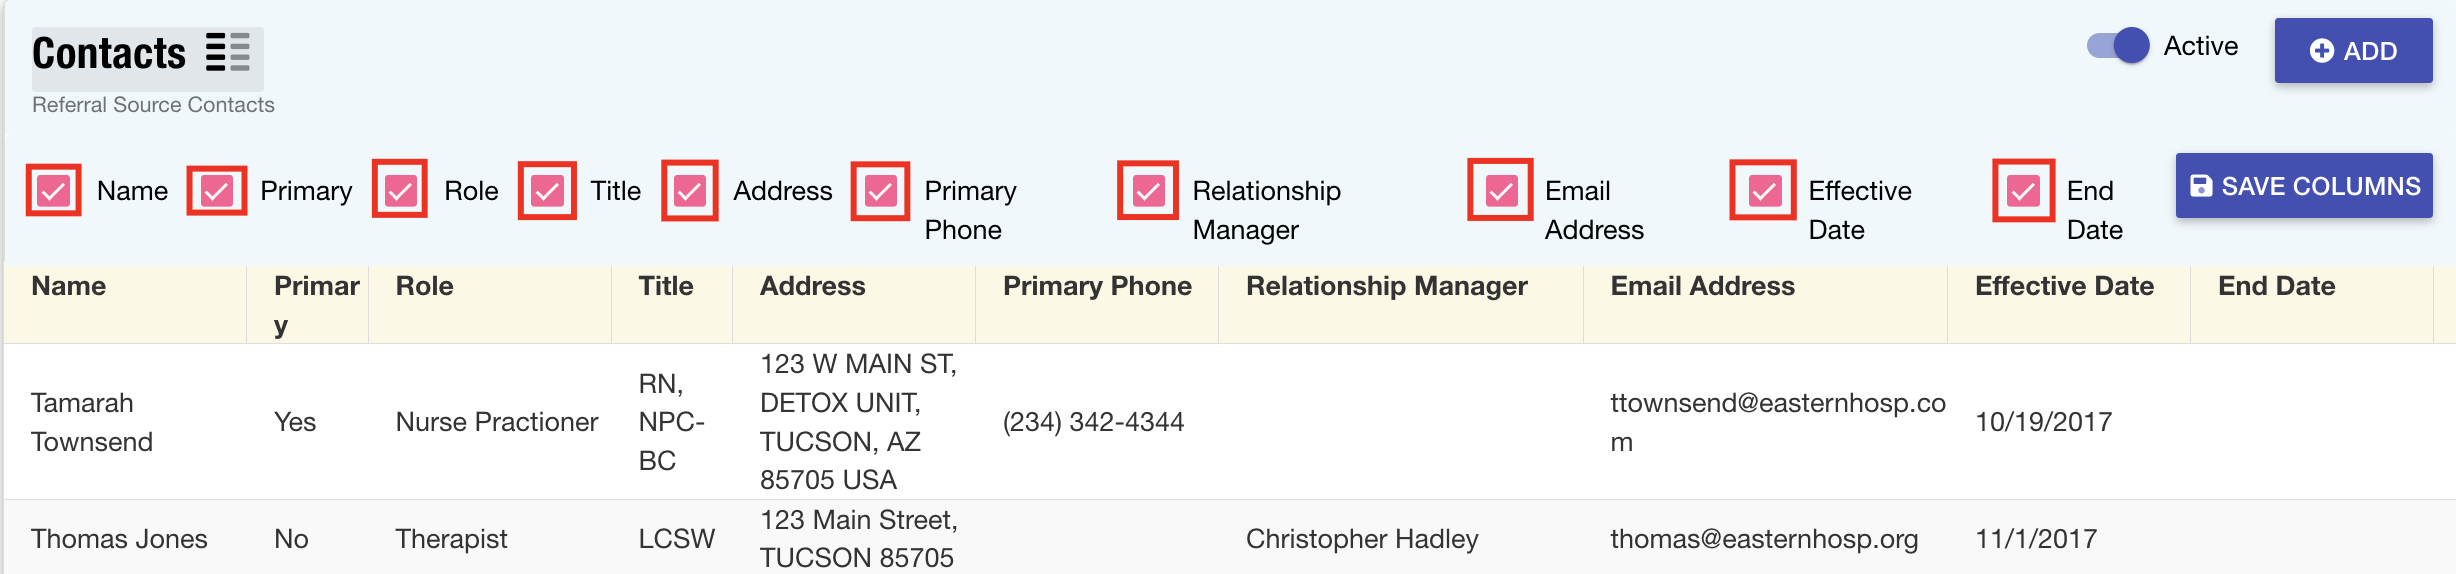Uncheck the Role column checkbox

400,190
